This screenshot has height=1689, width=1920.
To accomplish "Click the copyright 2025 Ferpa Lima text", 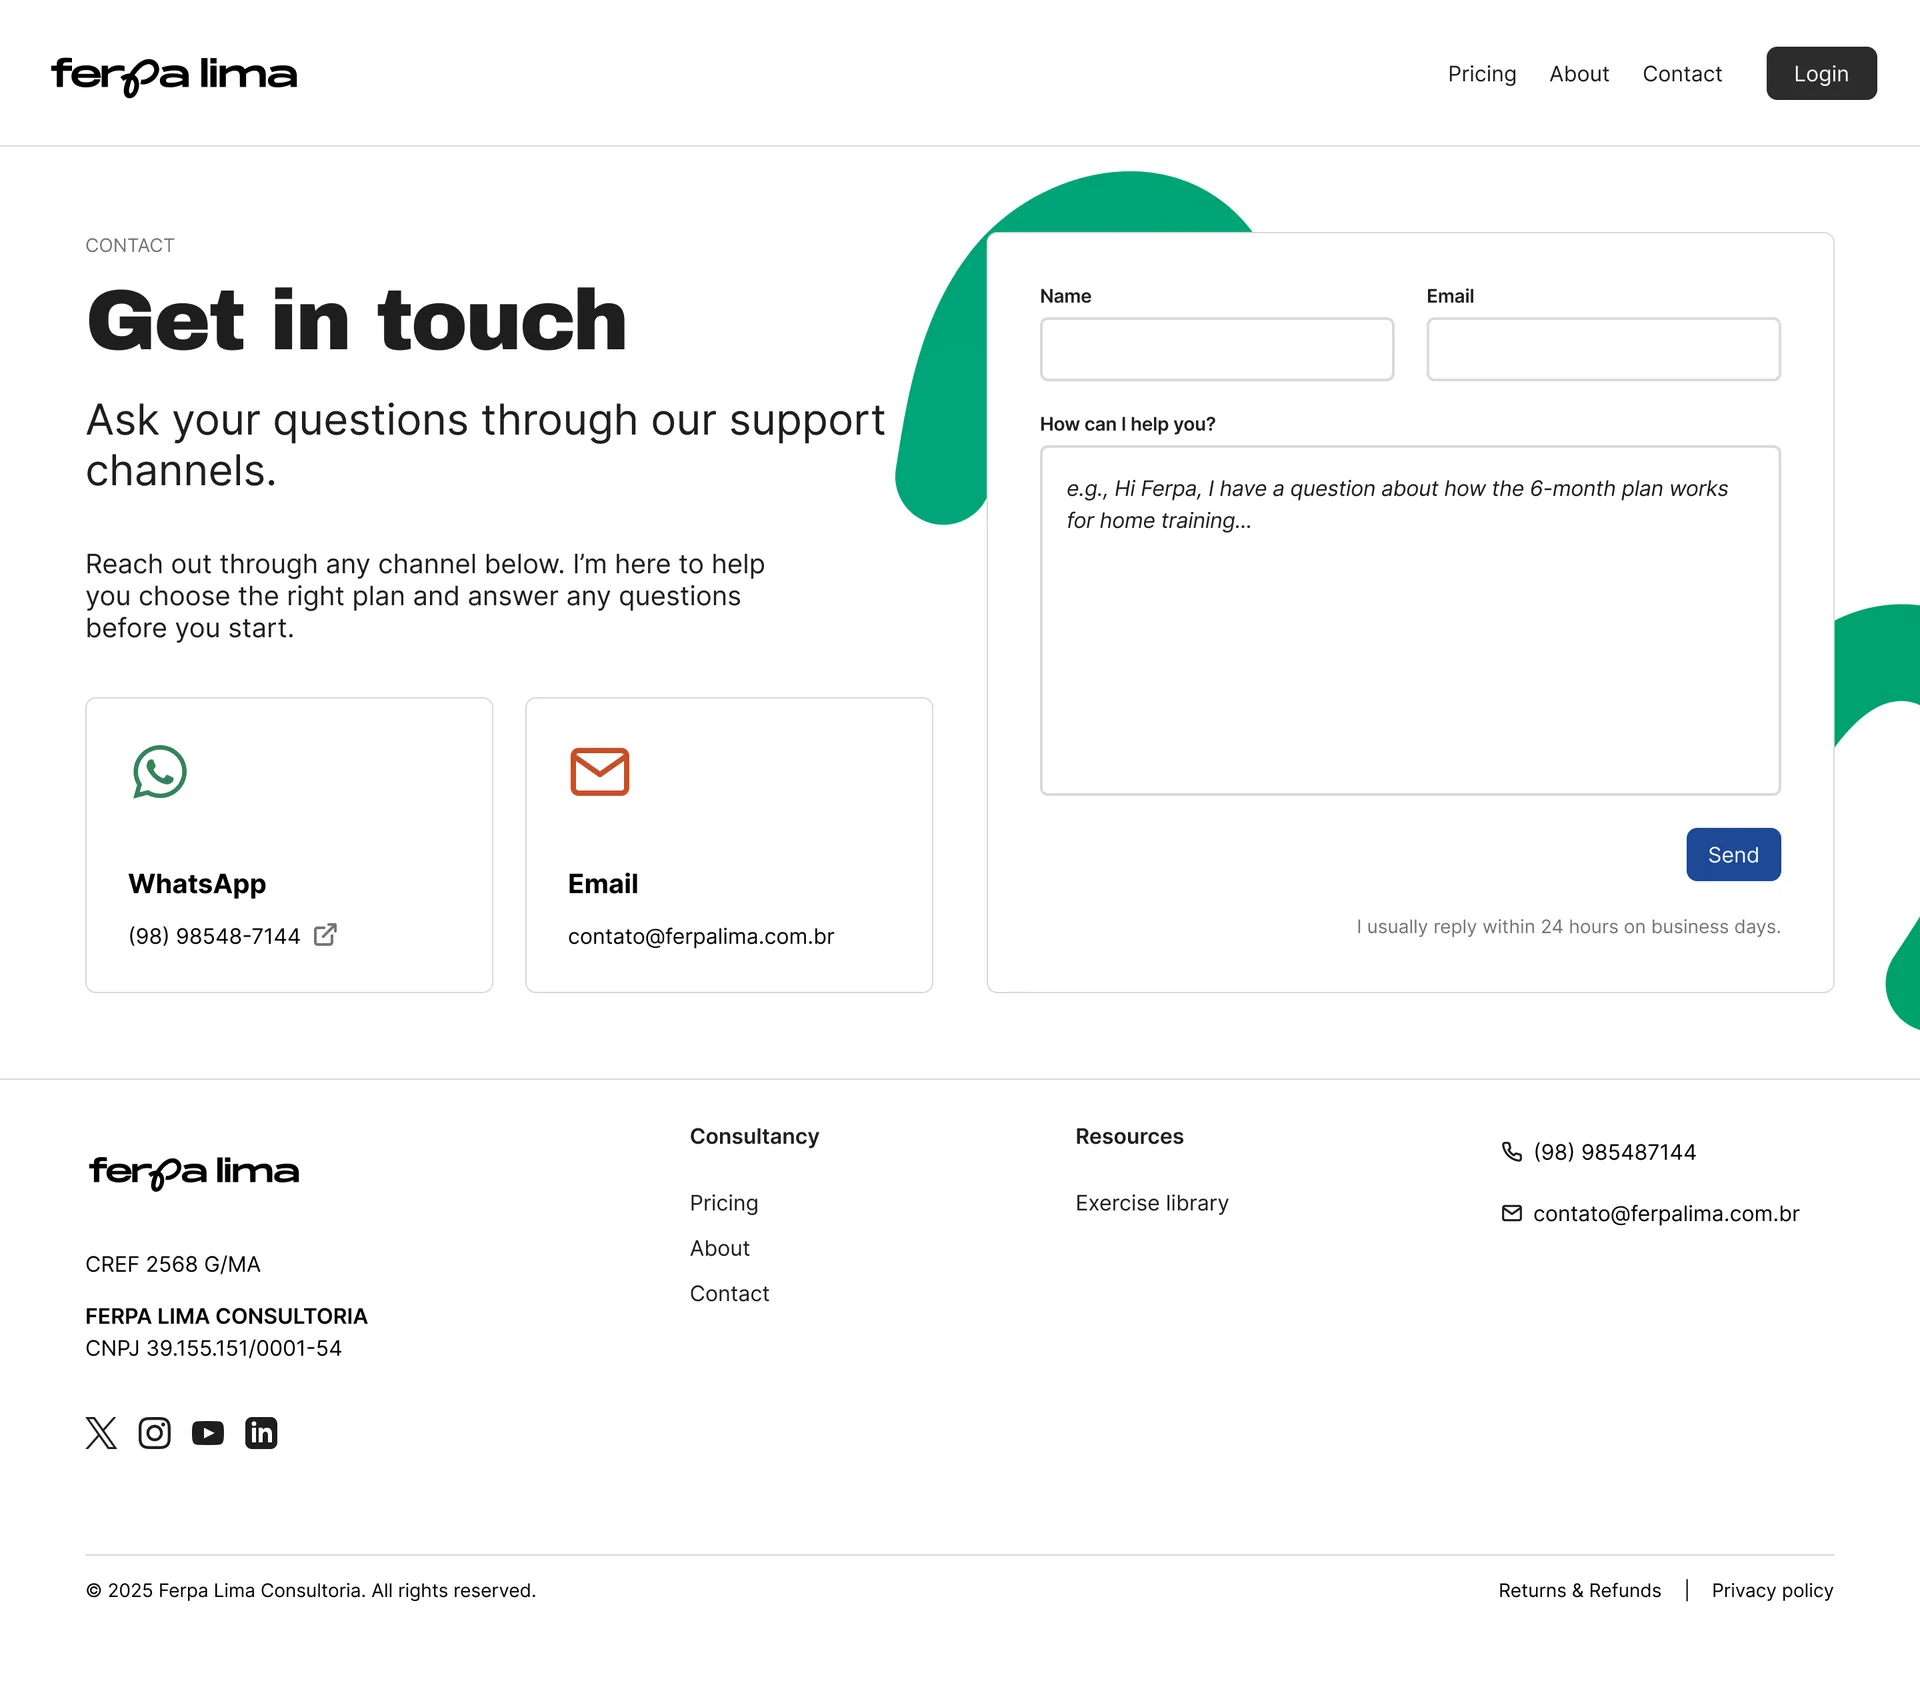I will point(311,1590).
